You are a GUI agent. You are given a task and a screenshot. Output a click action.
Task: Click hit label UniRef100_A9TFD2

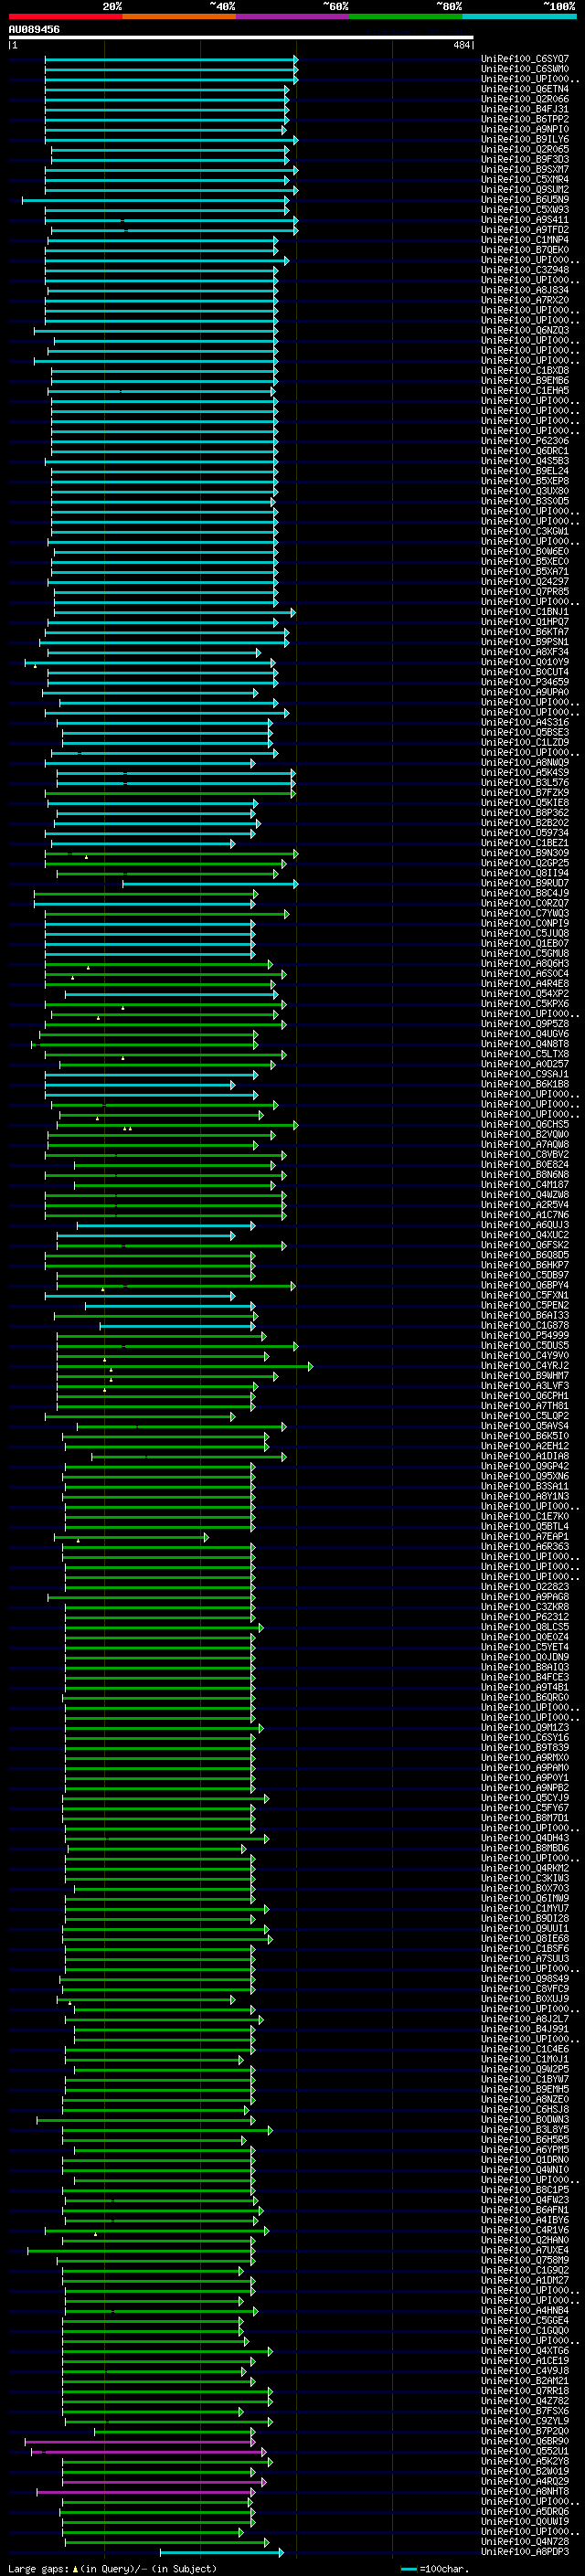coord(525,229)
